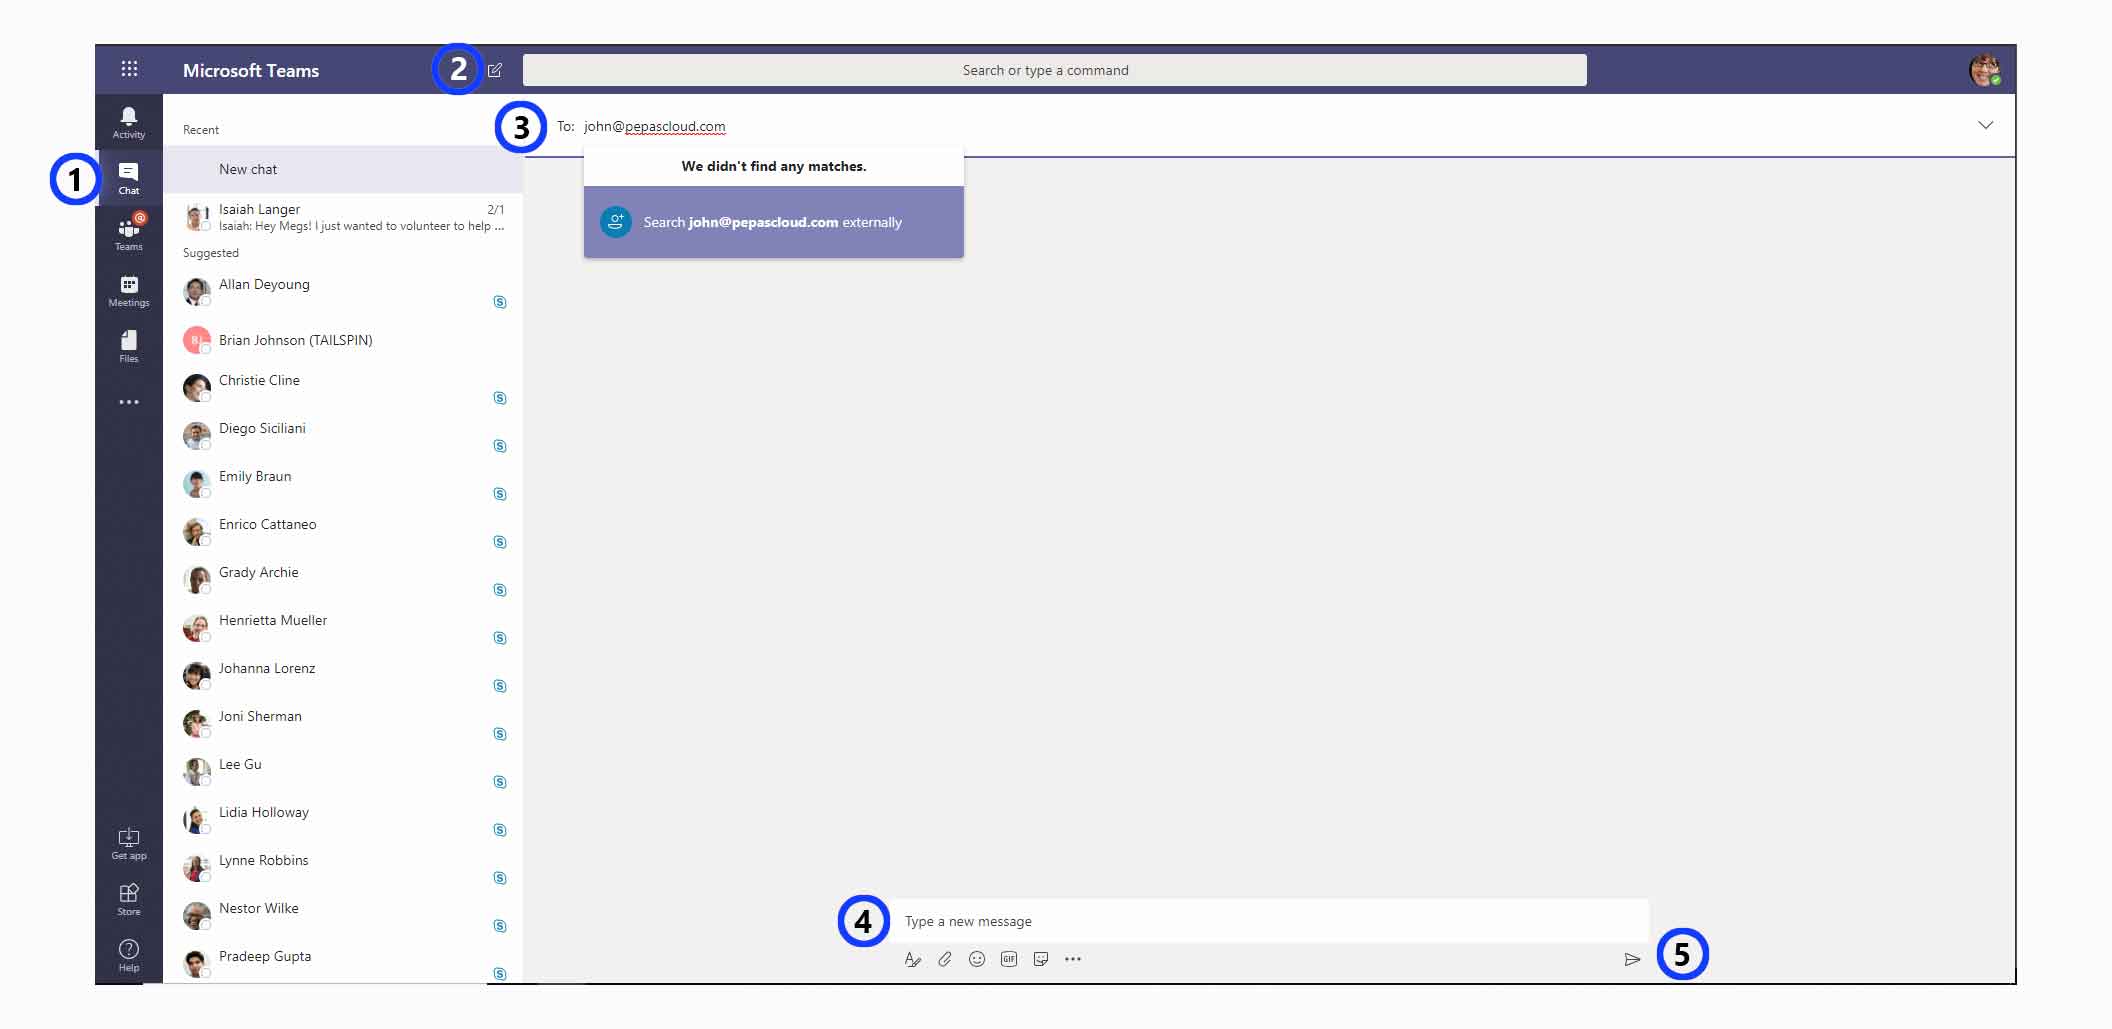Select Pradeep Gupta contact
The height and width of the screenshot is (1029, 2112).
pos(343,962)
